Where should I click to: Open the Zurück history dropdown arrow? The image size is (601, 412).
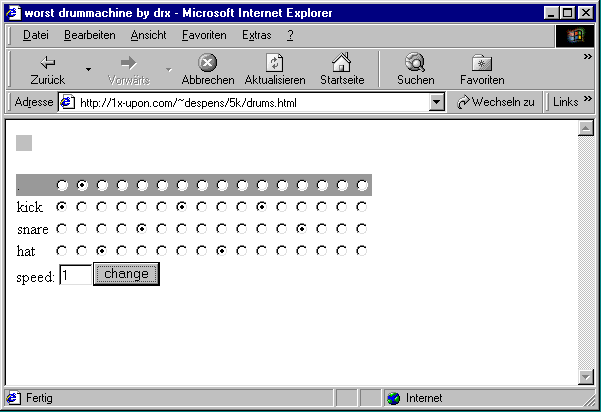coord(89,69)
